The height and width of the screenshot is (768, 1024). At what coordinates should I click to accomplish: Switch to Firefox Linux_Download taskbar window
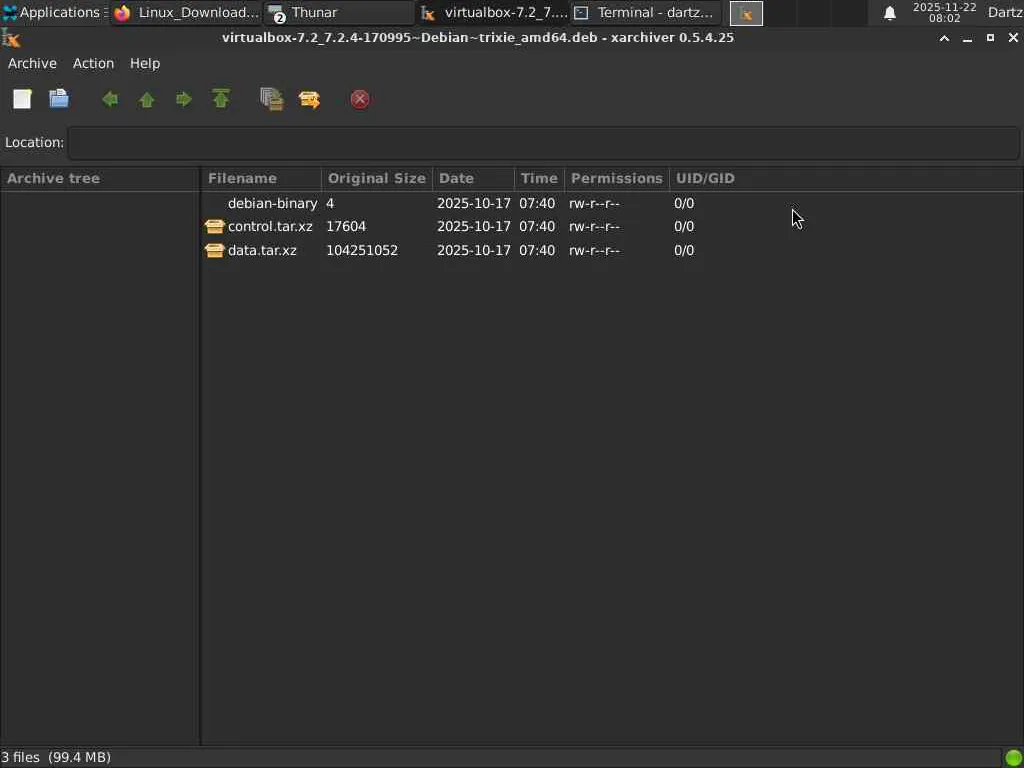click(187, 12)
